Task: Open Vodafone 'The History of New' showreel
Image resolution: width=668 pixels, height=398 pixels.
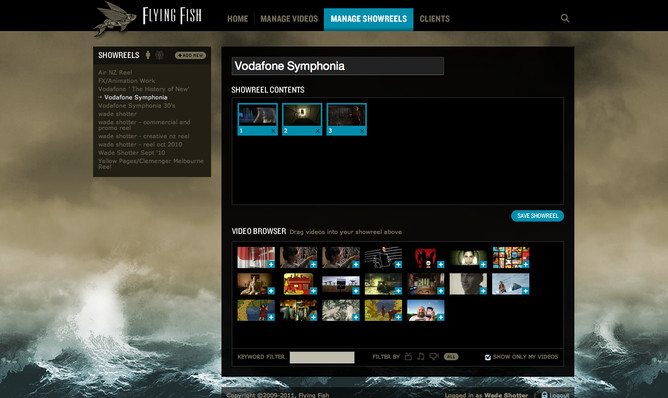Action: [144, 89]
